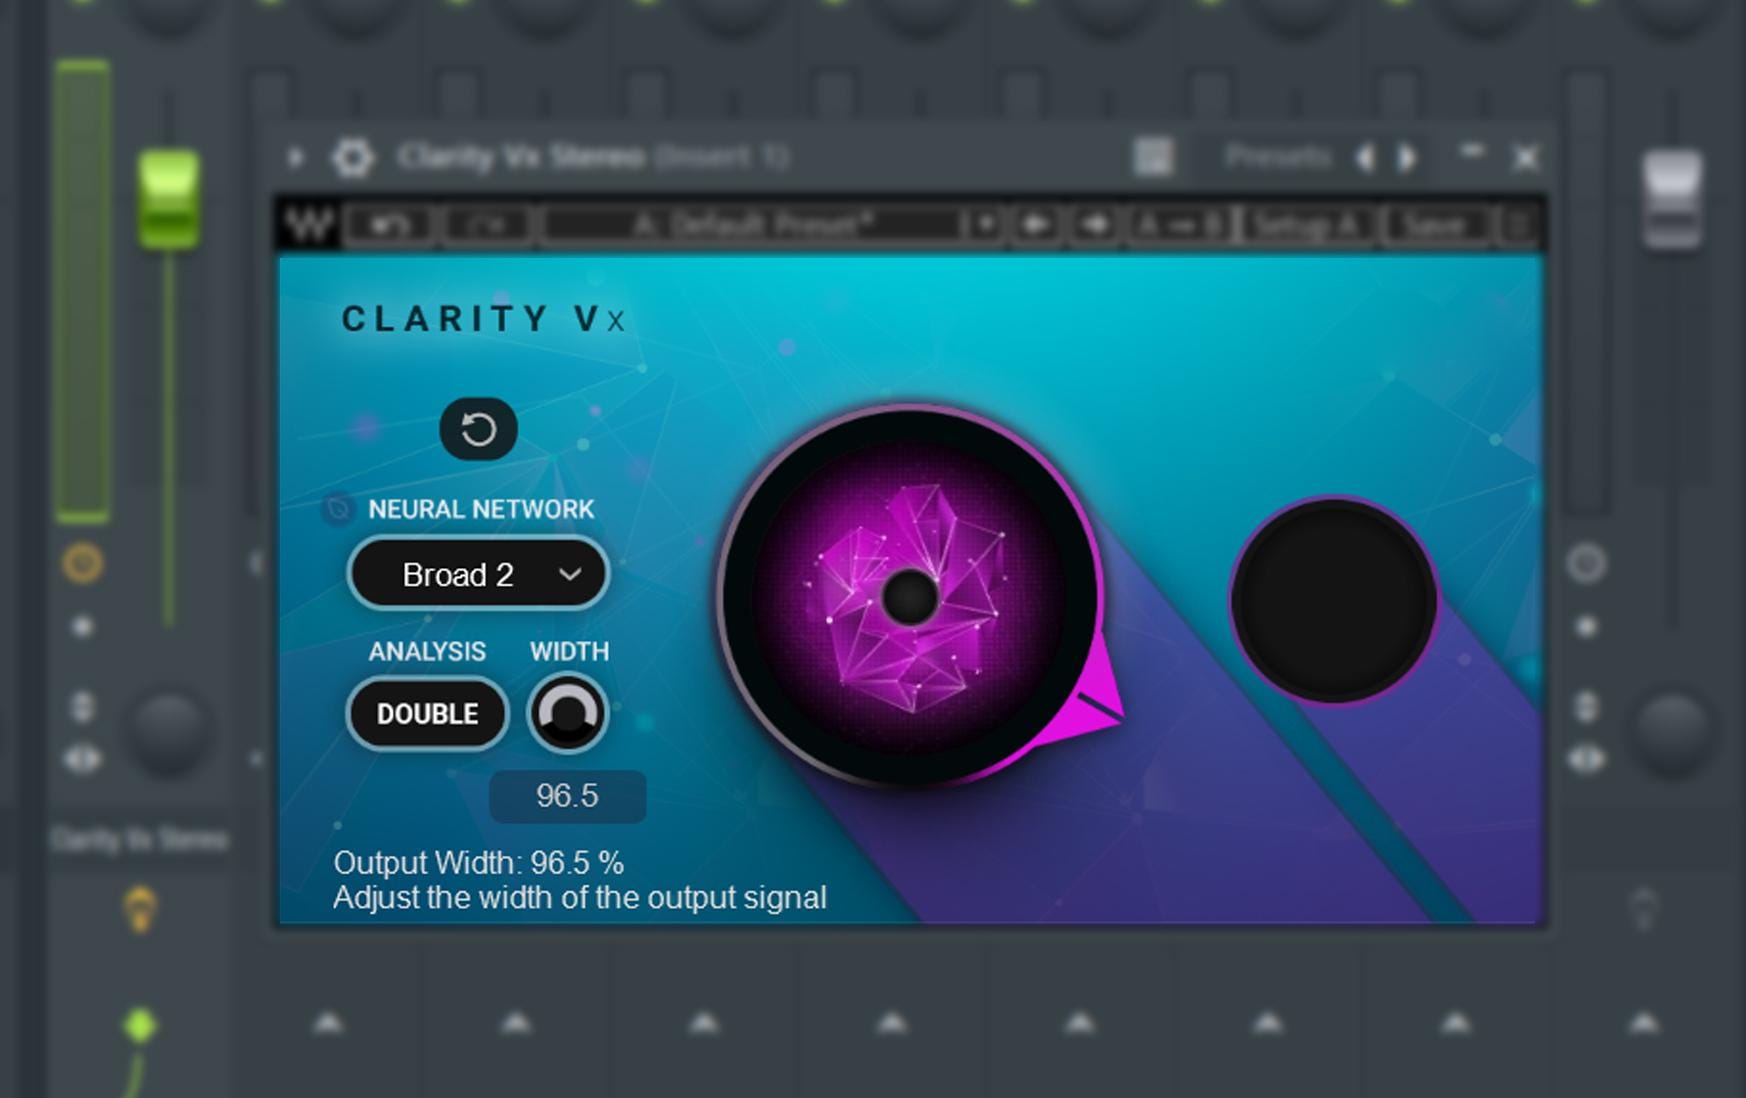Click the Redo button in Waves toolbar
Image resolution: width=1746 pixels, height=1098 pixels.
[x=485, y=225]
